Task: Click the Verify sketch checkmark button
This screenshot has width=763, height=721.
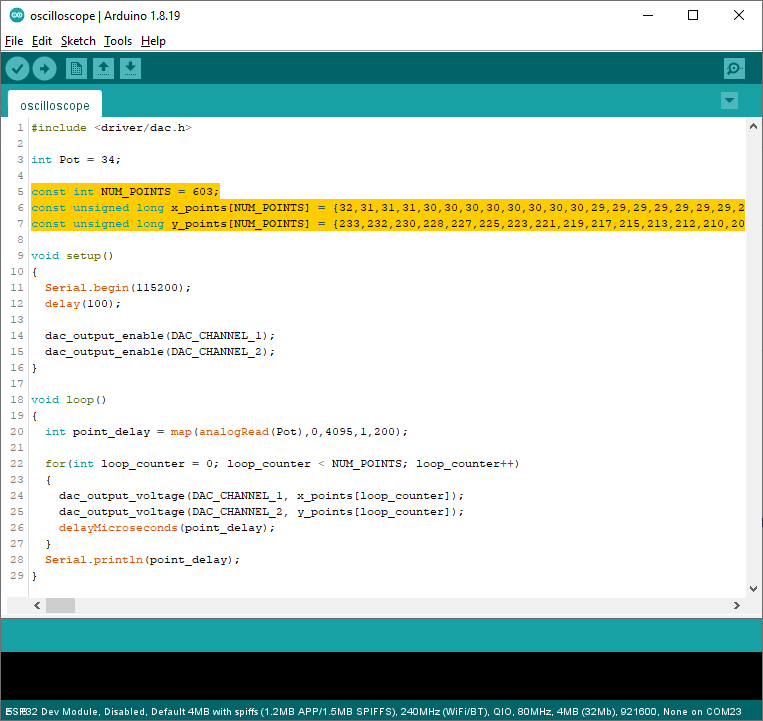Action: 18,69
